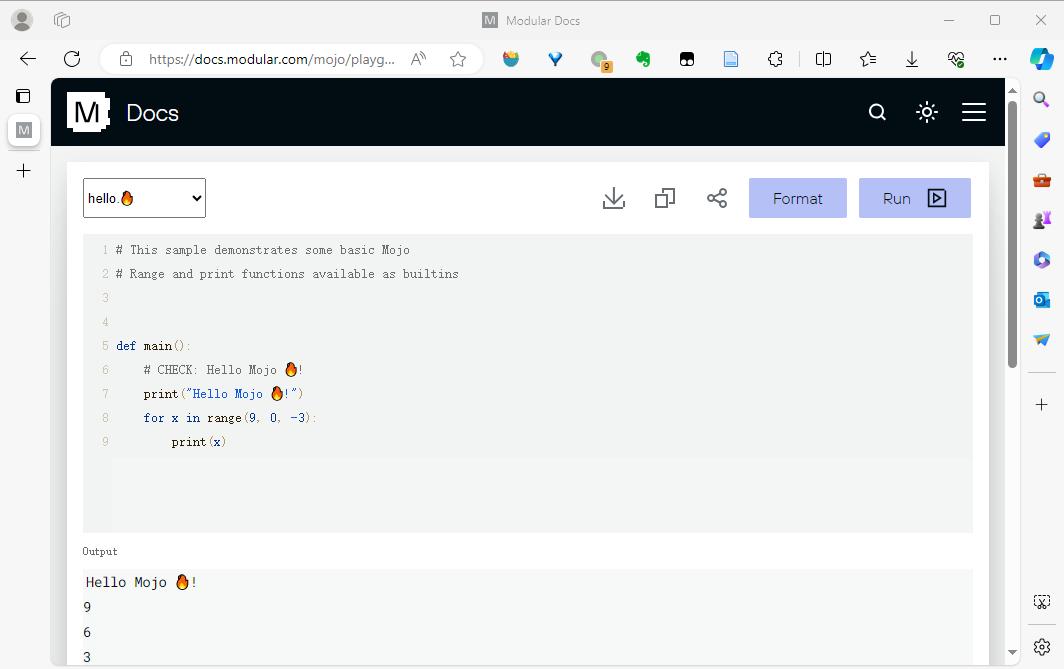Open the hello file selector dropdown
Viewport: 1064px width, 669px height.
coord(144,198)
